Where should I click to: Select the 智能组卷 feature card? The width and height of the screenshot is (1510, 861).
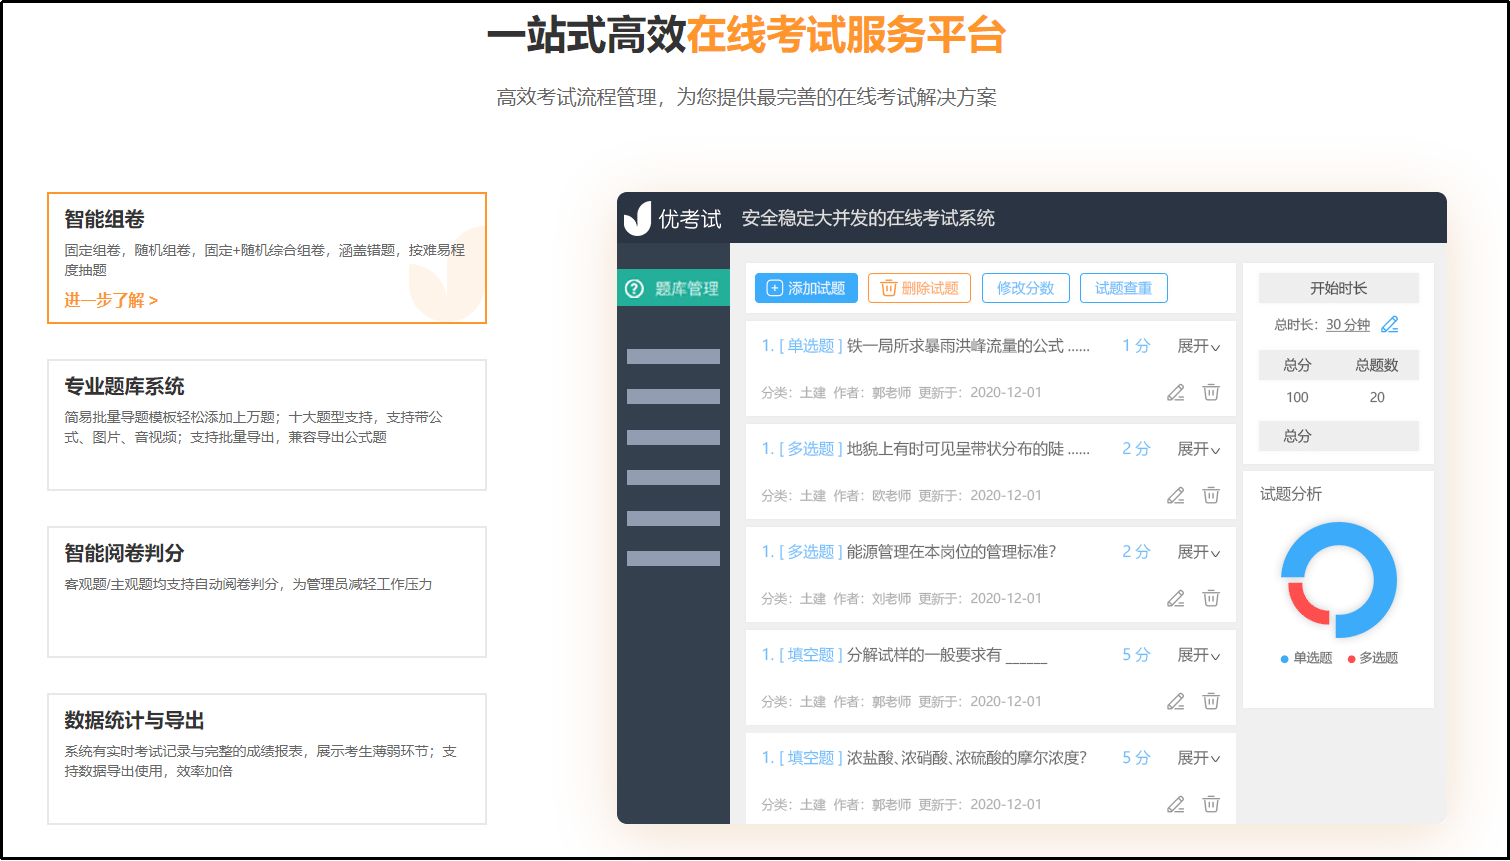pyautogui.click(x=266, y=258)
